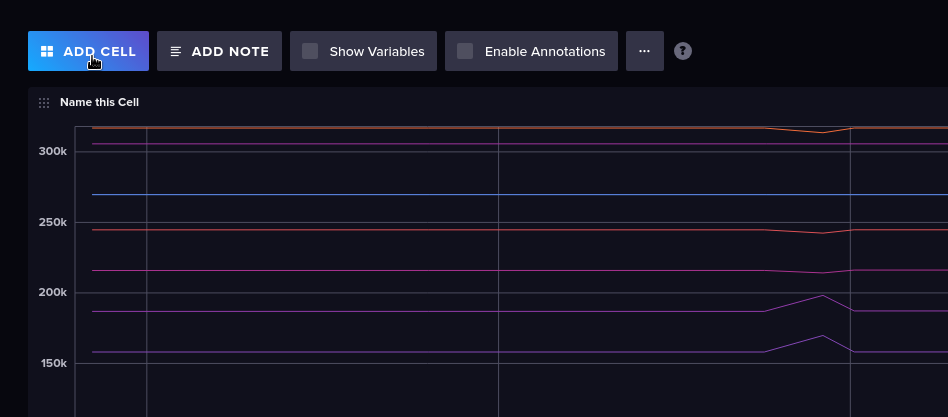Click the peak near the 200k gridline

822,295
